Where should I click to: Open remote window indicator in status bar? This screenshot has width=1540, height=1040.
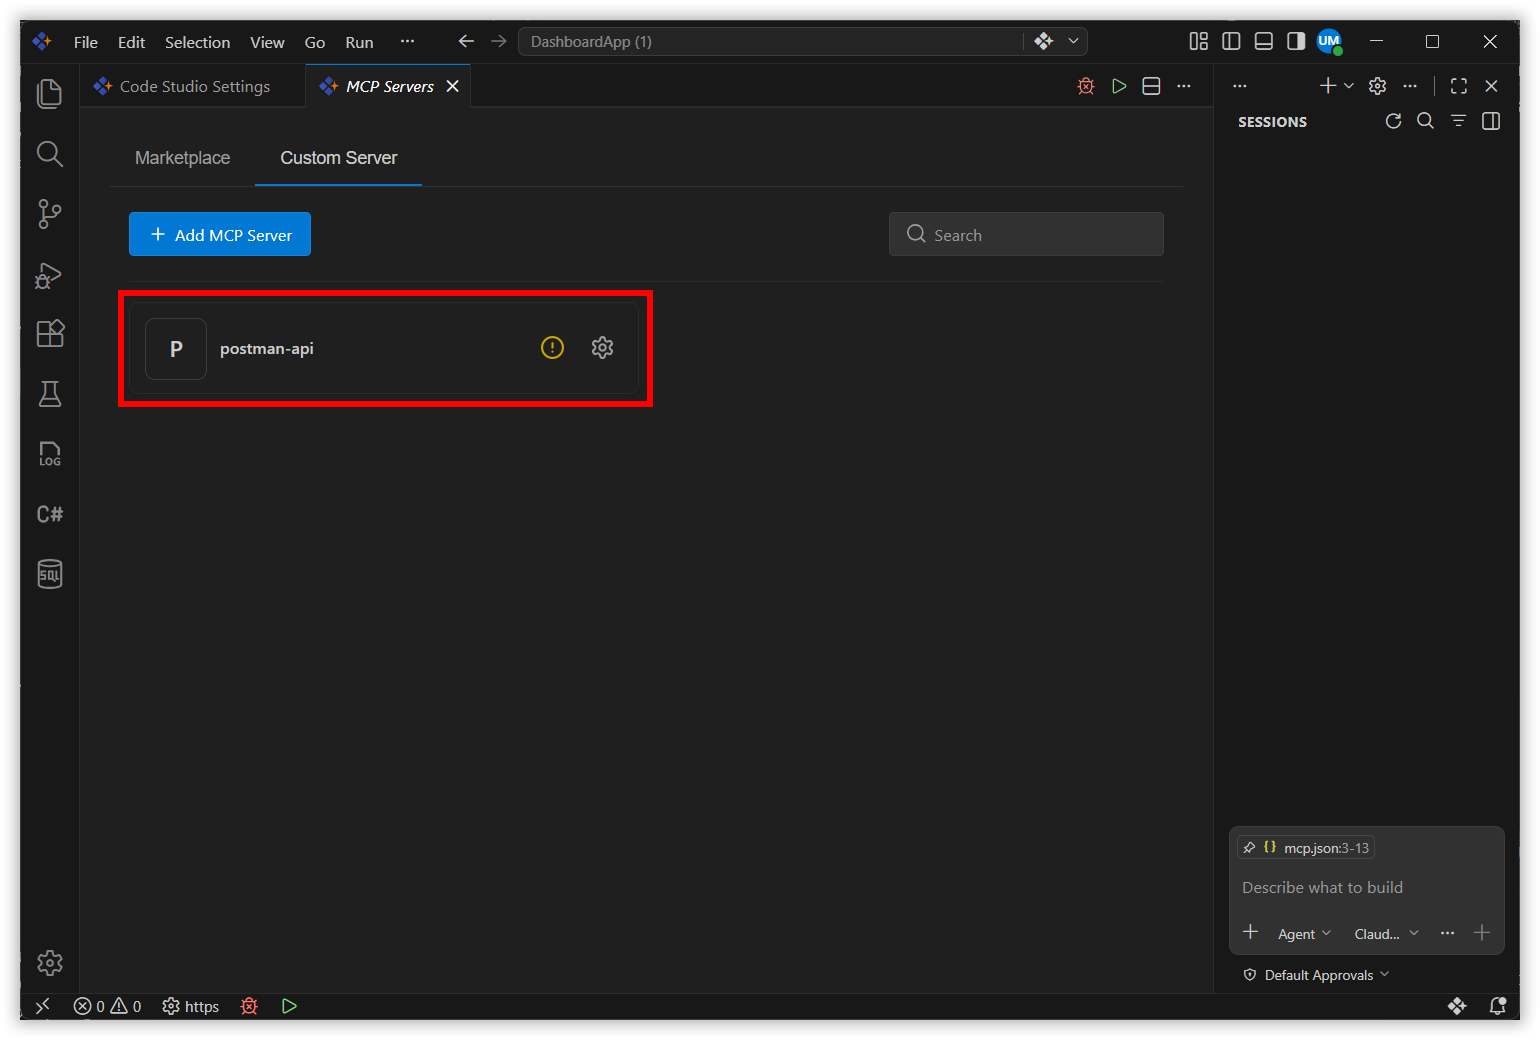(x=42, y=1006)
